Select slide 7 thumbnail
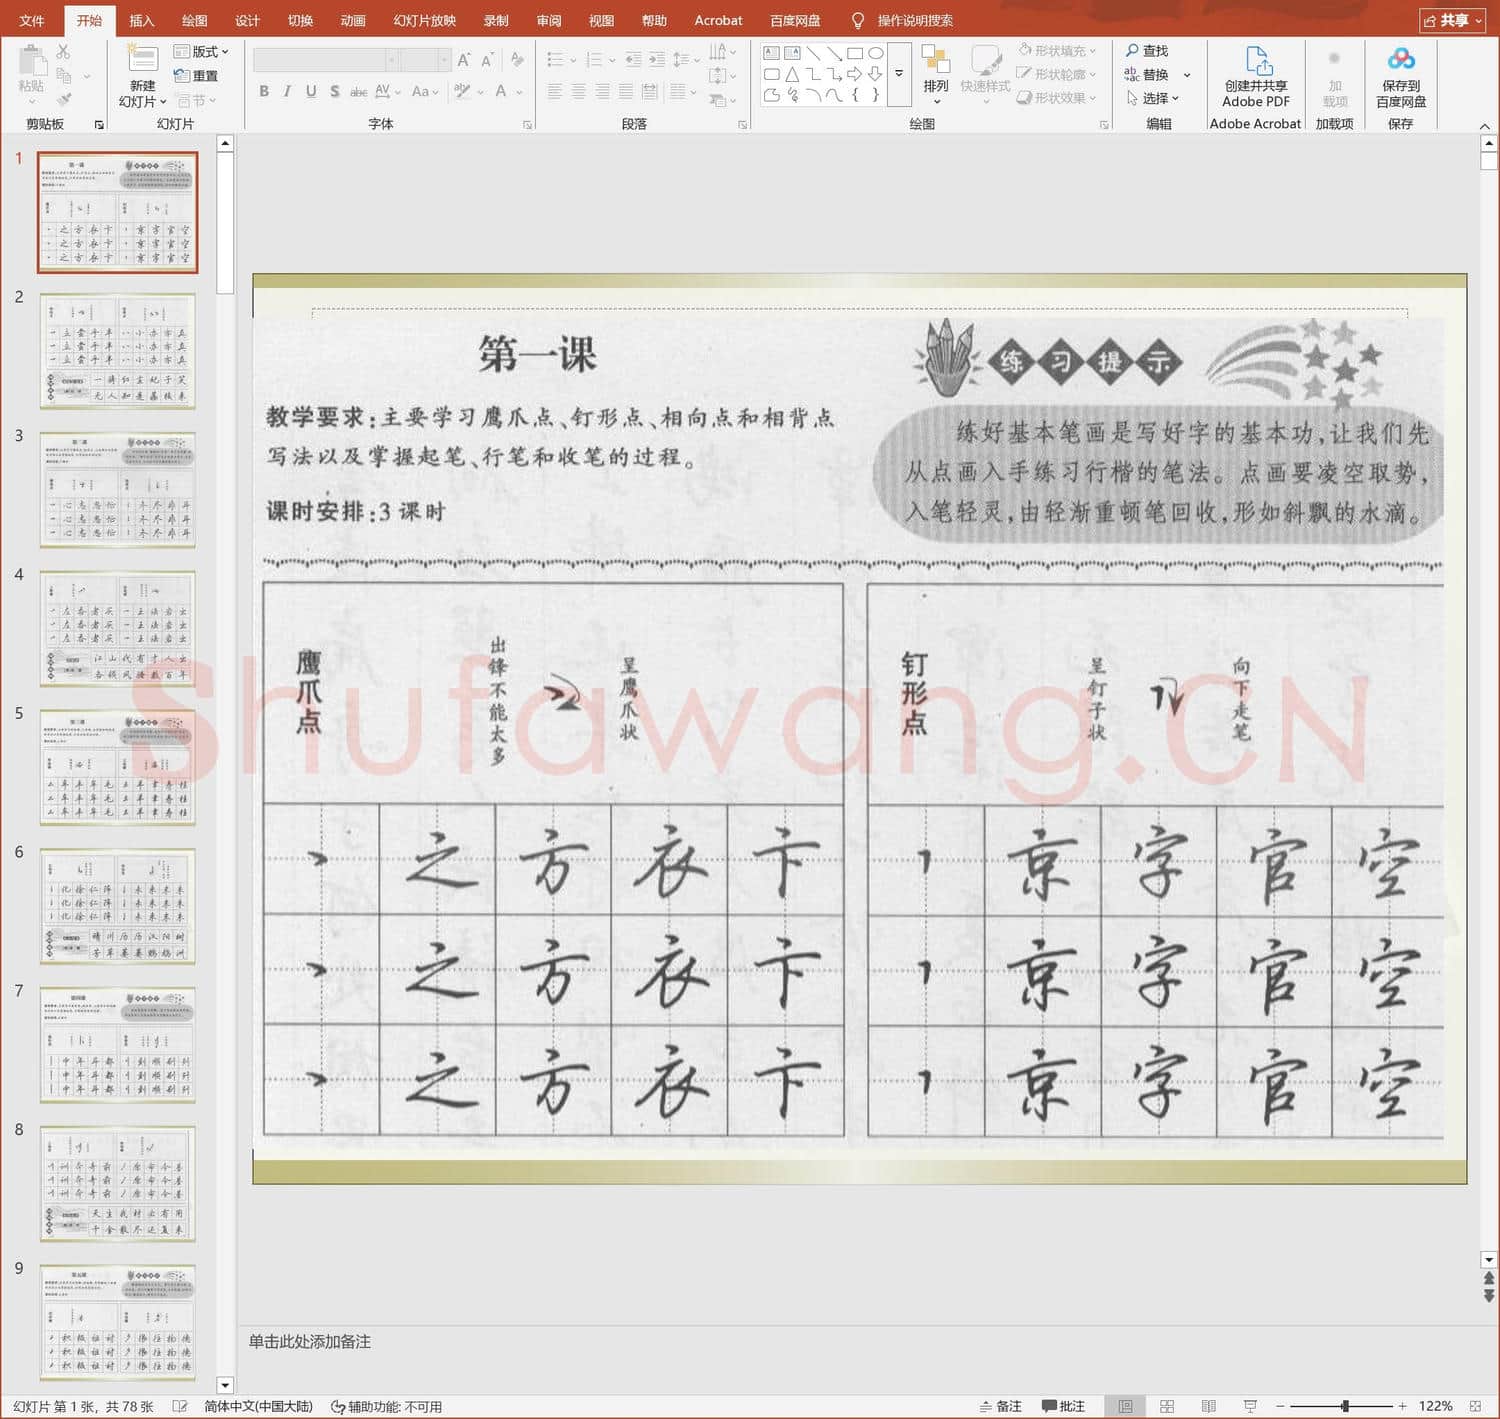Viewport: 1500px width, 1419px height. click(x=117, y=1044)
